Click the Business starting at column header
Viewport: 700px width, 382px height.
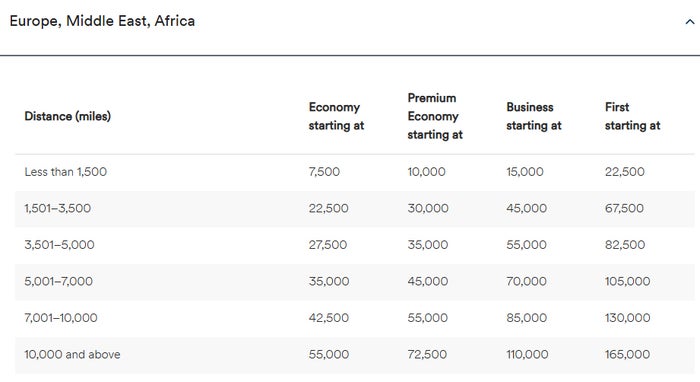[x=533, y=116]
